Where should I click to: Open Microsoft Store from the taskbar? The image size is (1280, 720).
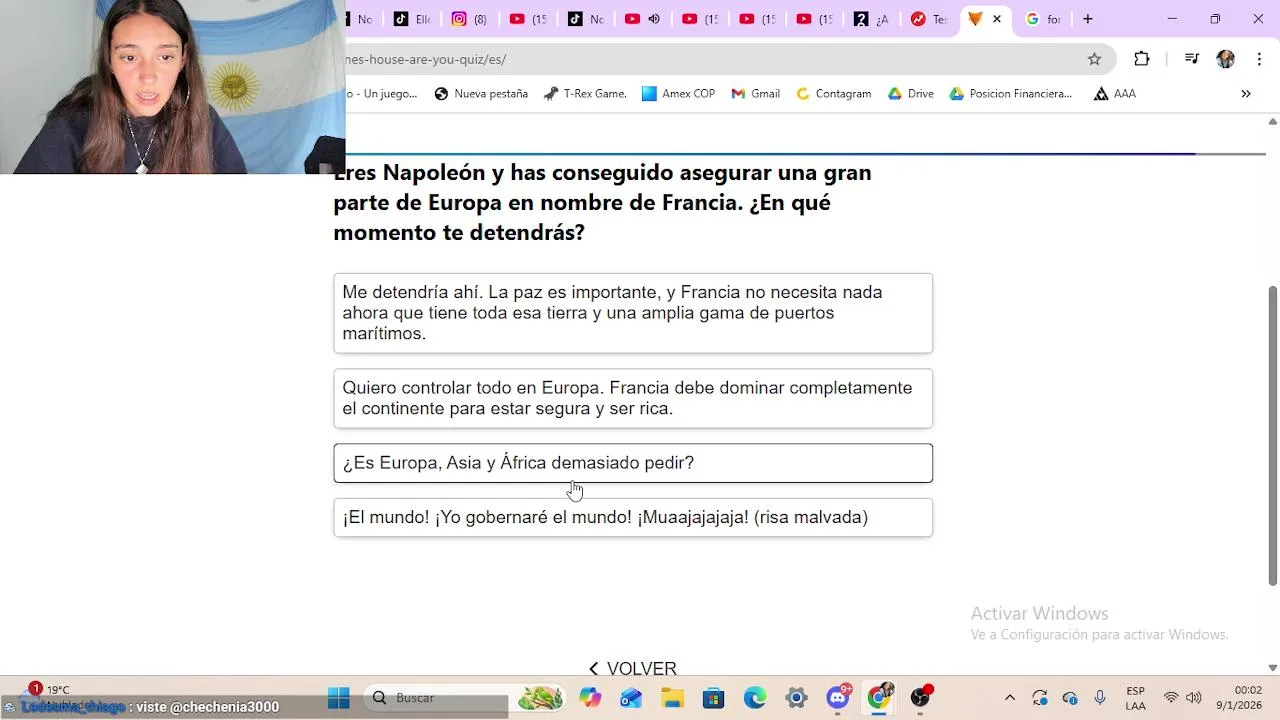click(x=713, y=698)
